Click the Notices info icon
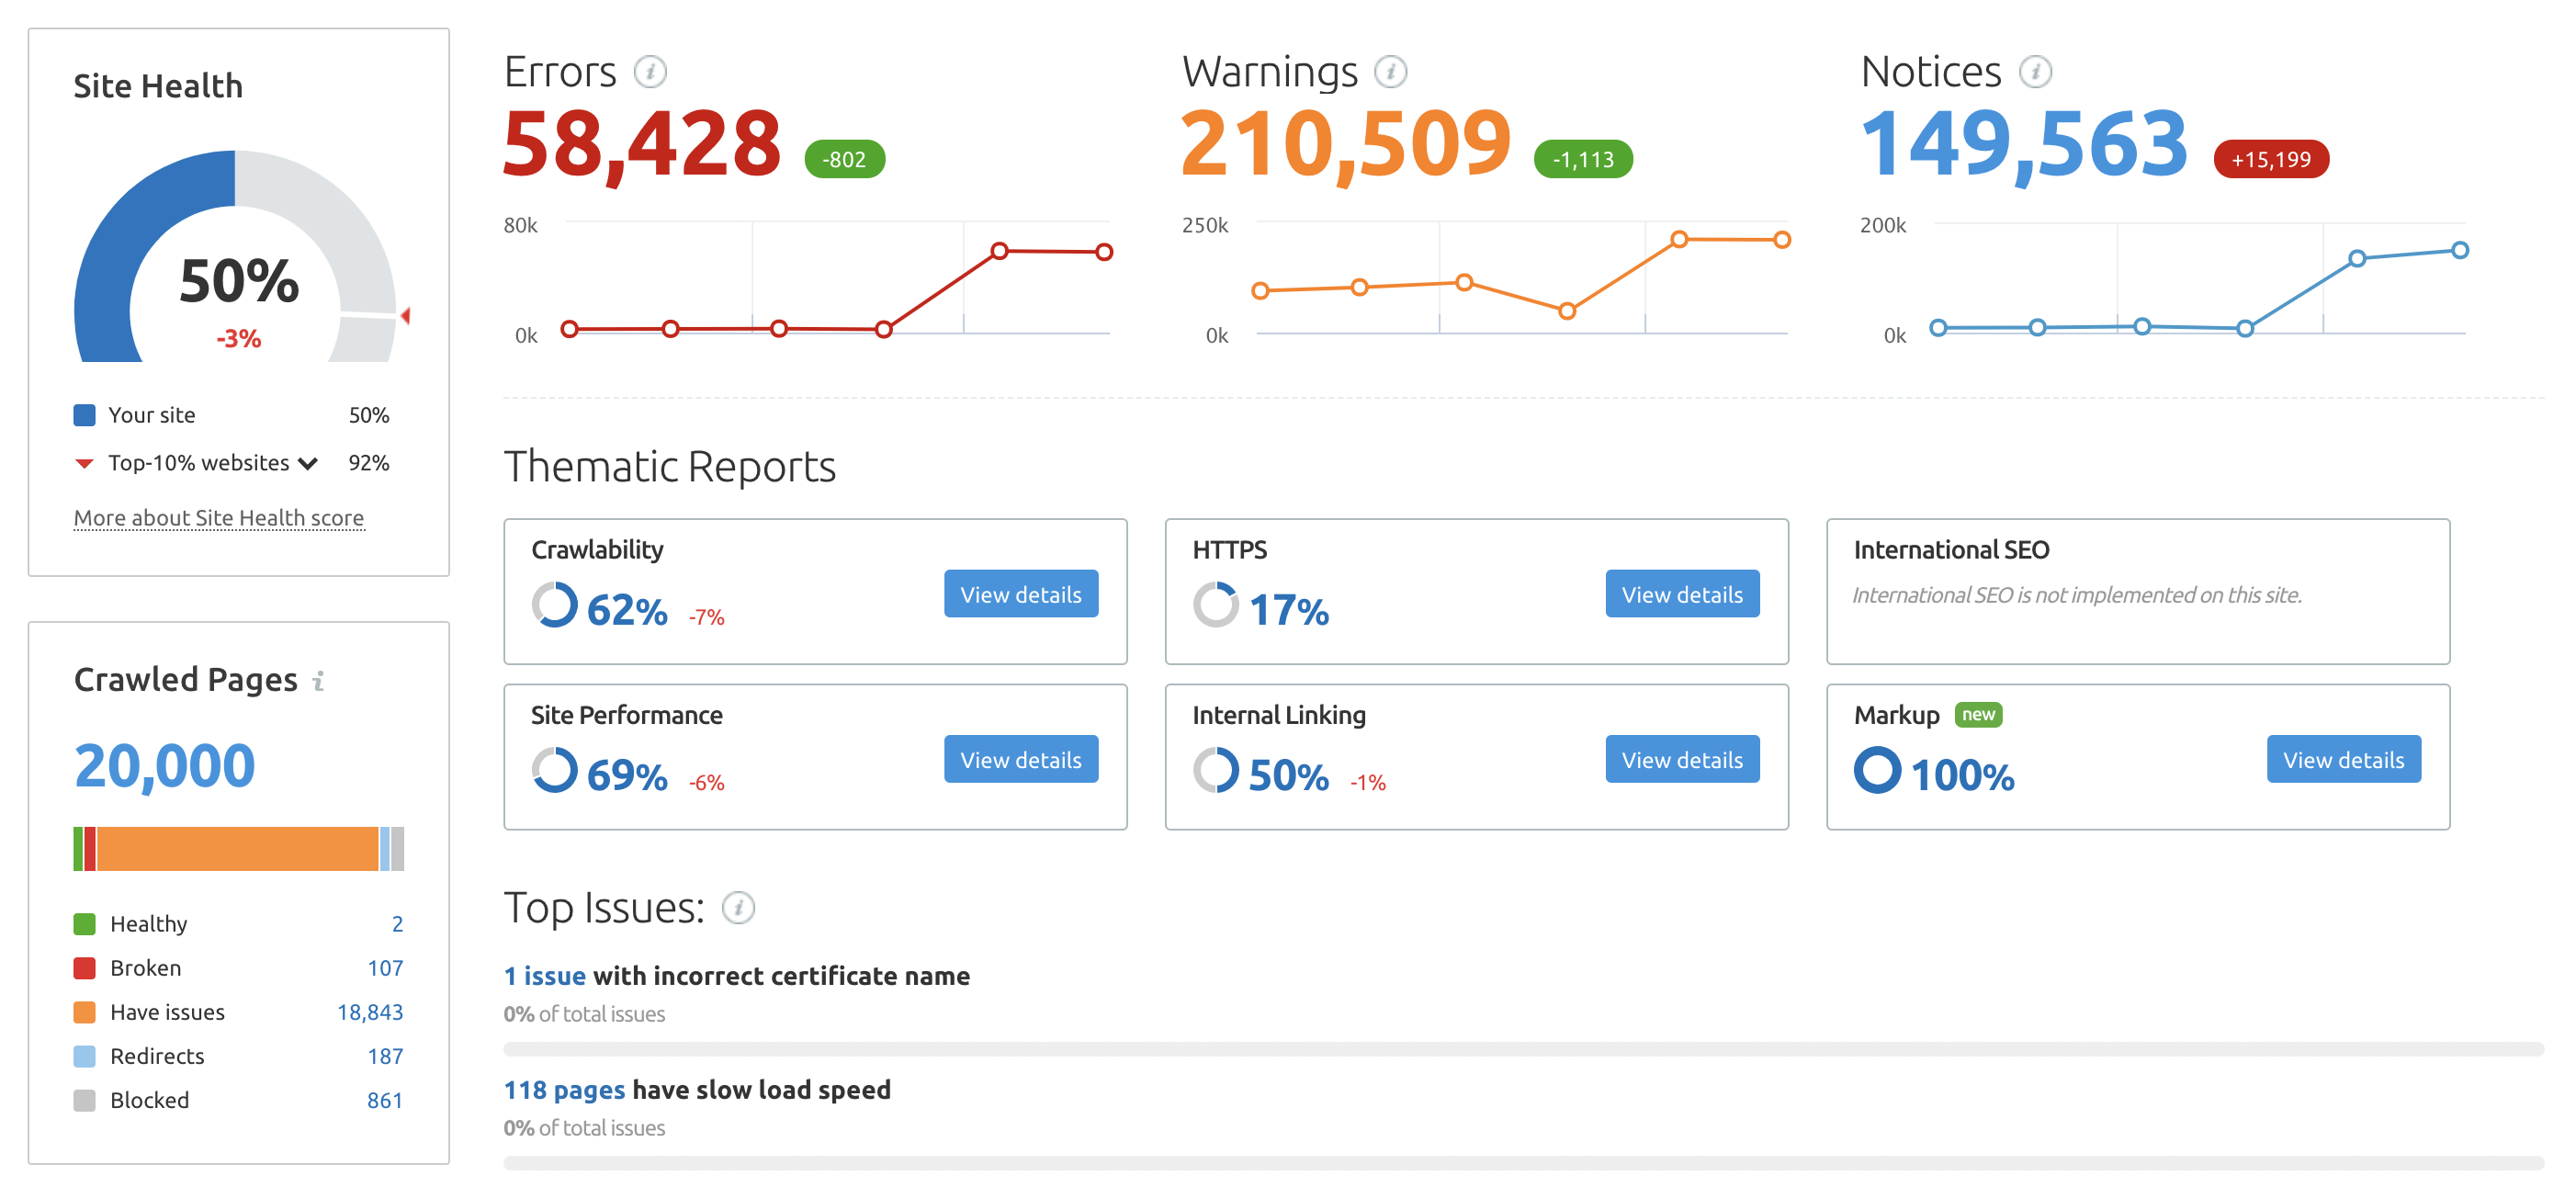 tap(2035, 72)
